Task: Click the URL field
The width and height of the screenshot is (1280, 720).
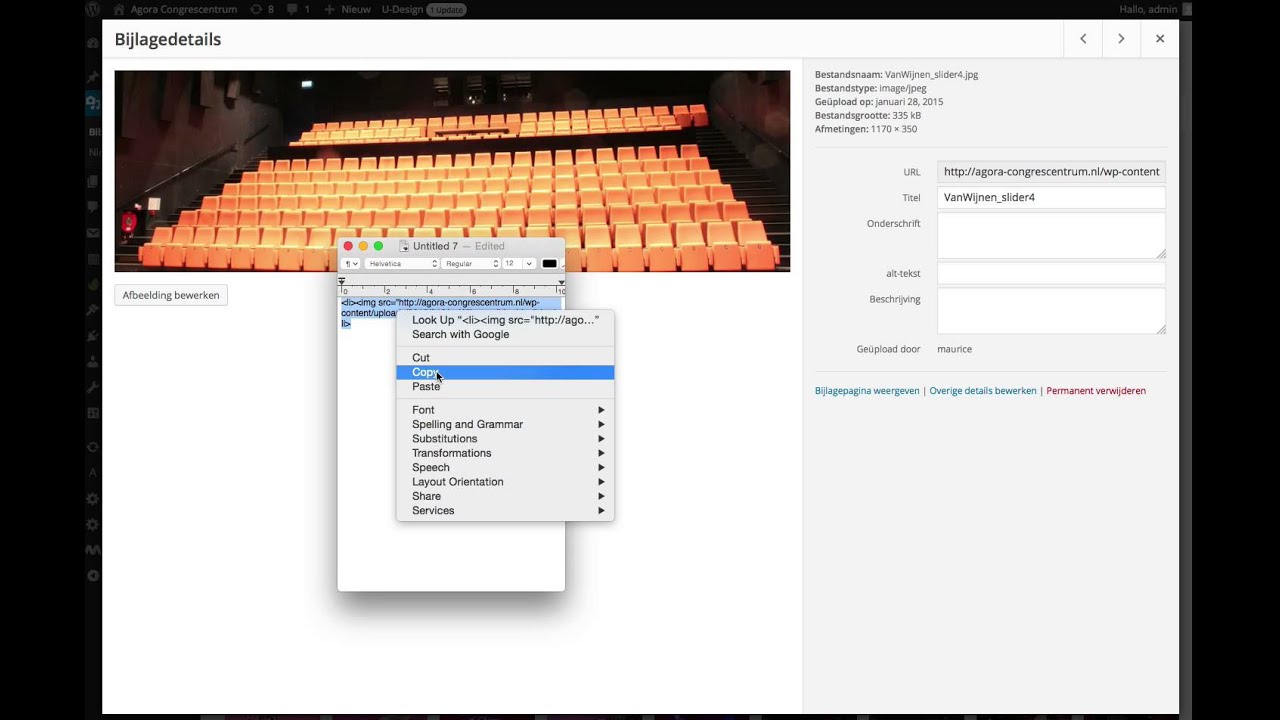Action: point(1051,172)
